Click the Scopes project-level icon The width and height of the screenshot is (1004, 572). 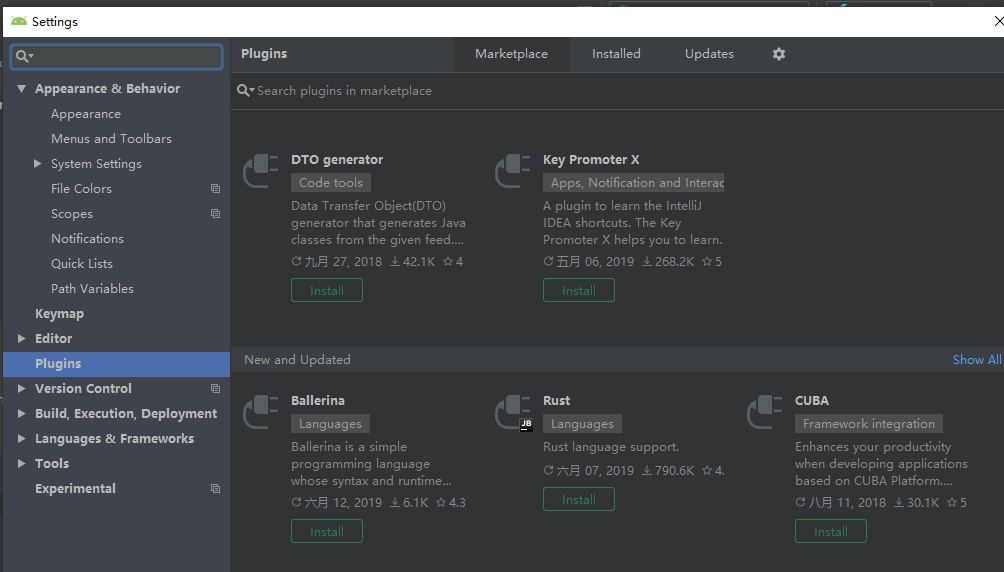[215, 214]
